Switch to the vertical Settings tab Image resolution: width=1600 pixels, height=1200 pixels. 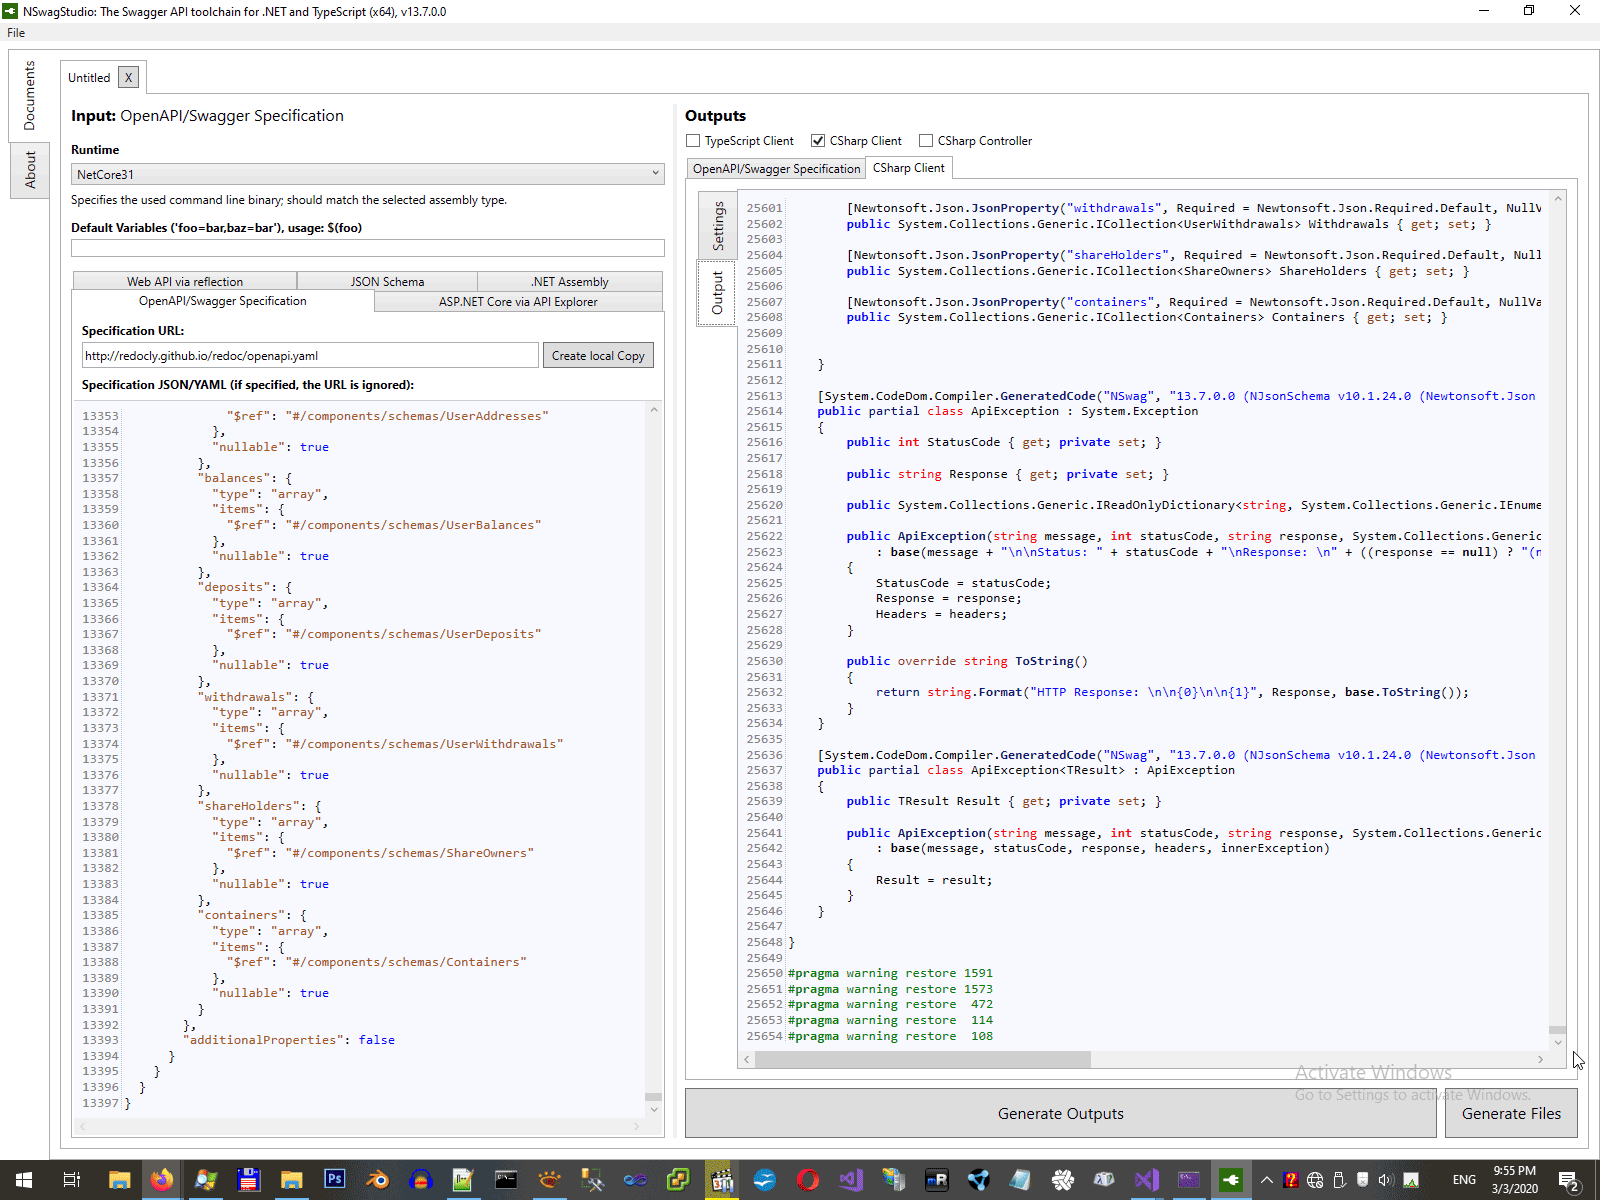718,226
